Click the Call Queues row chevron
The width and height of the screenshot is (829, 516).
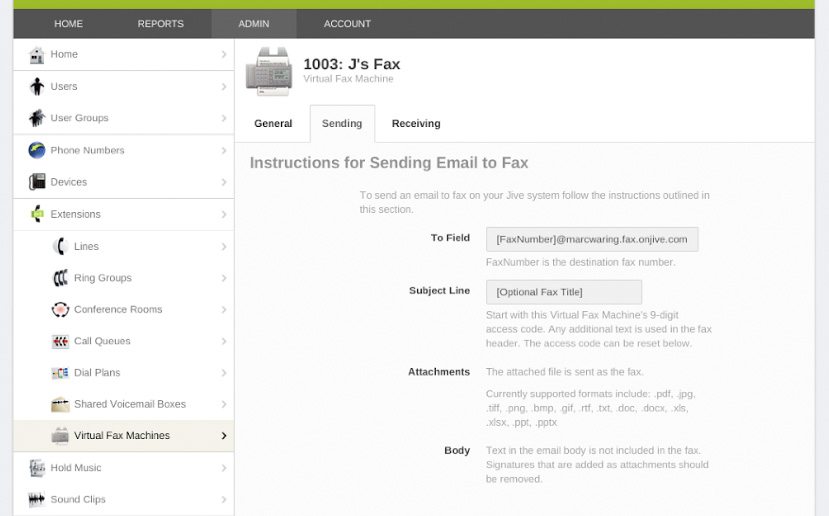(224, 342)
